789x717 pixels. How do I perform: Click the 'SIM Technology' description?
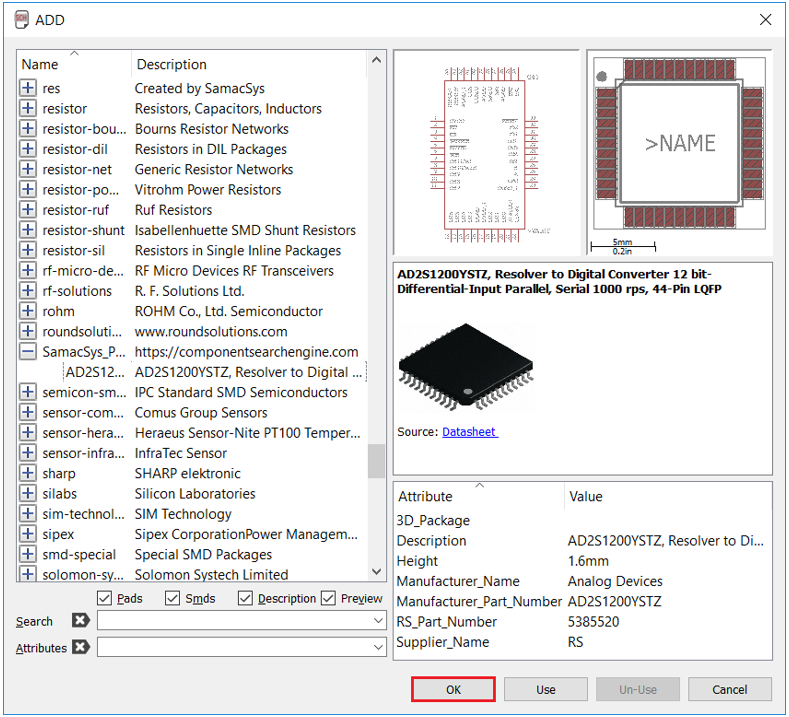[183, 514]
